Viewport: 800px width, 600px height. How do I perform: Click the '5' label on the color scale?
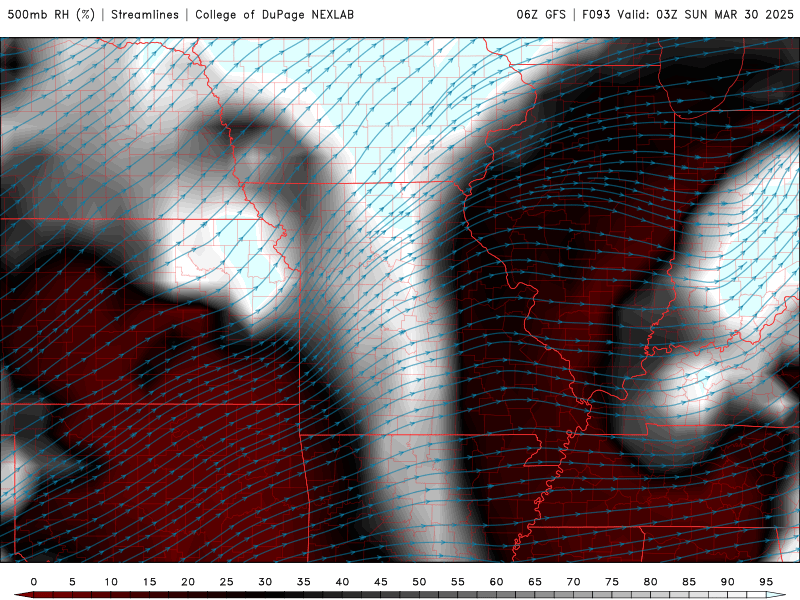click(x=72, y=582)
